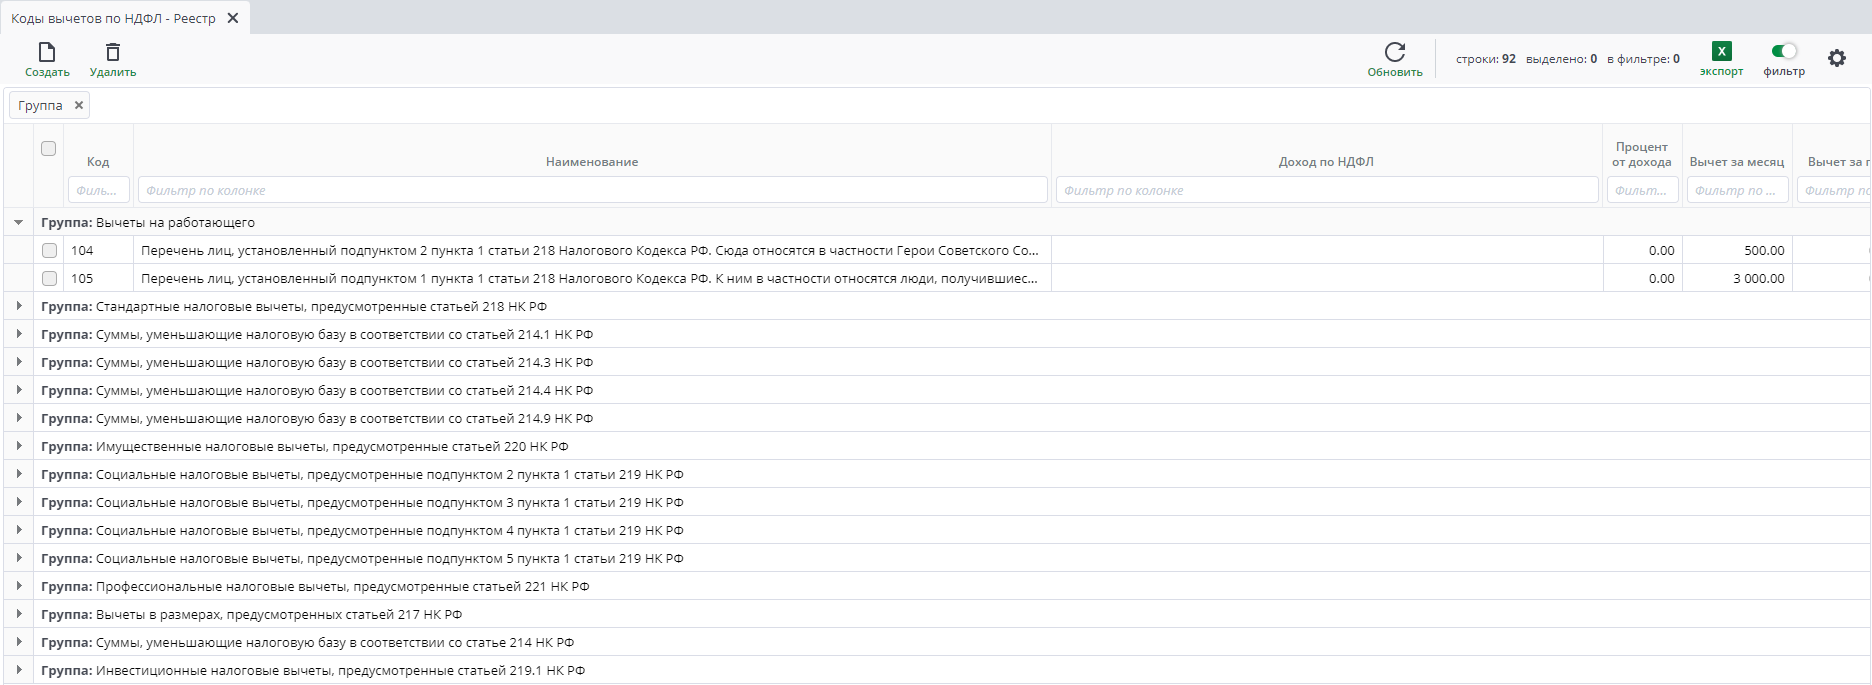Click the Удалить trash icon
The image size is (1872, 685).
pyautogui.click(x=113, y=52)
